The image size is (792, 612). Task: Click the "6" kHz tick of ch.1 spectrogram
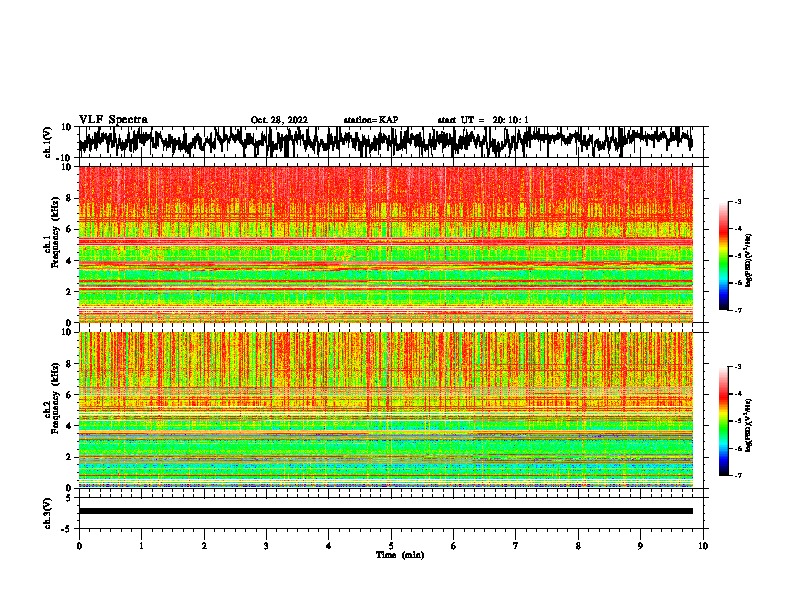[69, 229]
